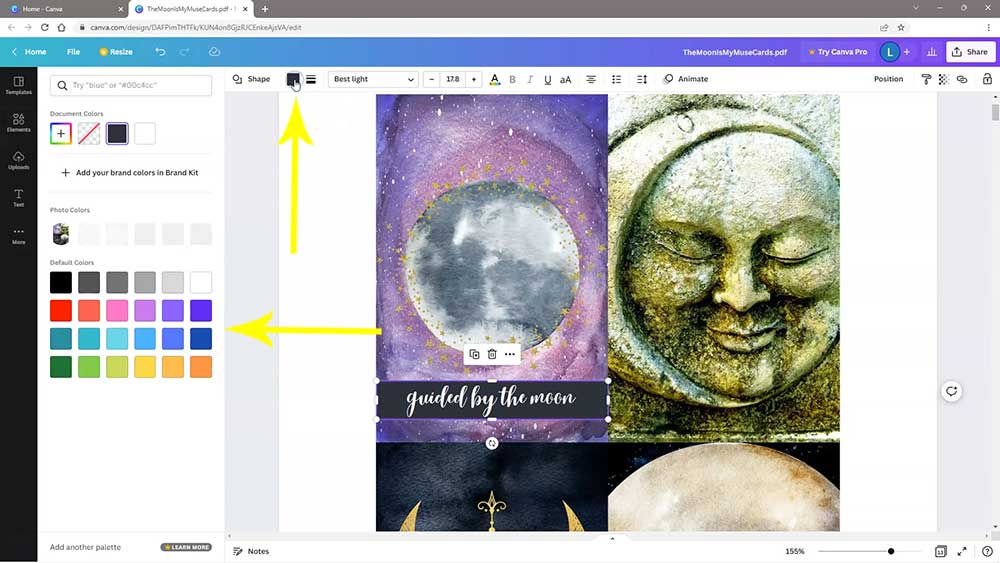The height and width of the screenshot is (563, 1000).
Task: Lock the selected element
Action: pos(987,79)
